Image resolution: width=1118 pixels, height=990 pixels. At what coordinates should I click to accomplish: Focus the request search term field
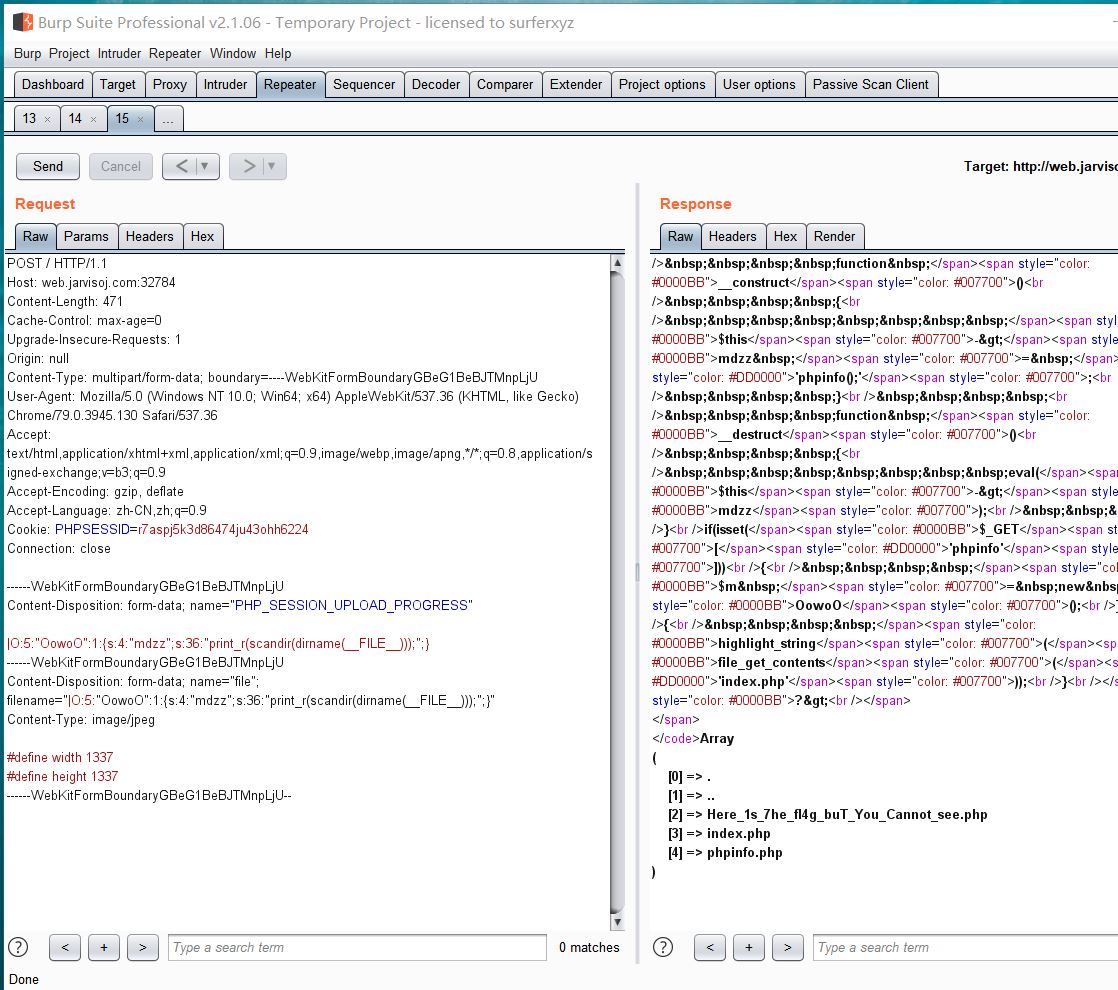(357, 947)
